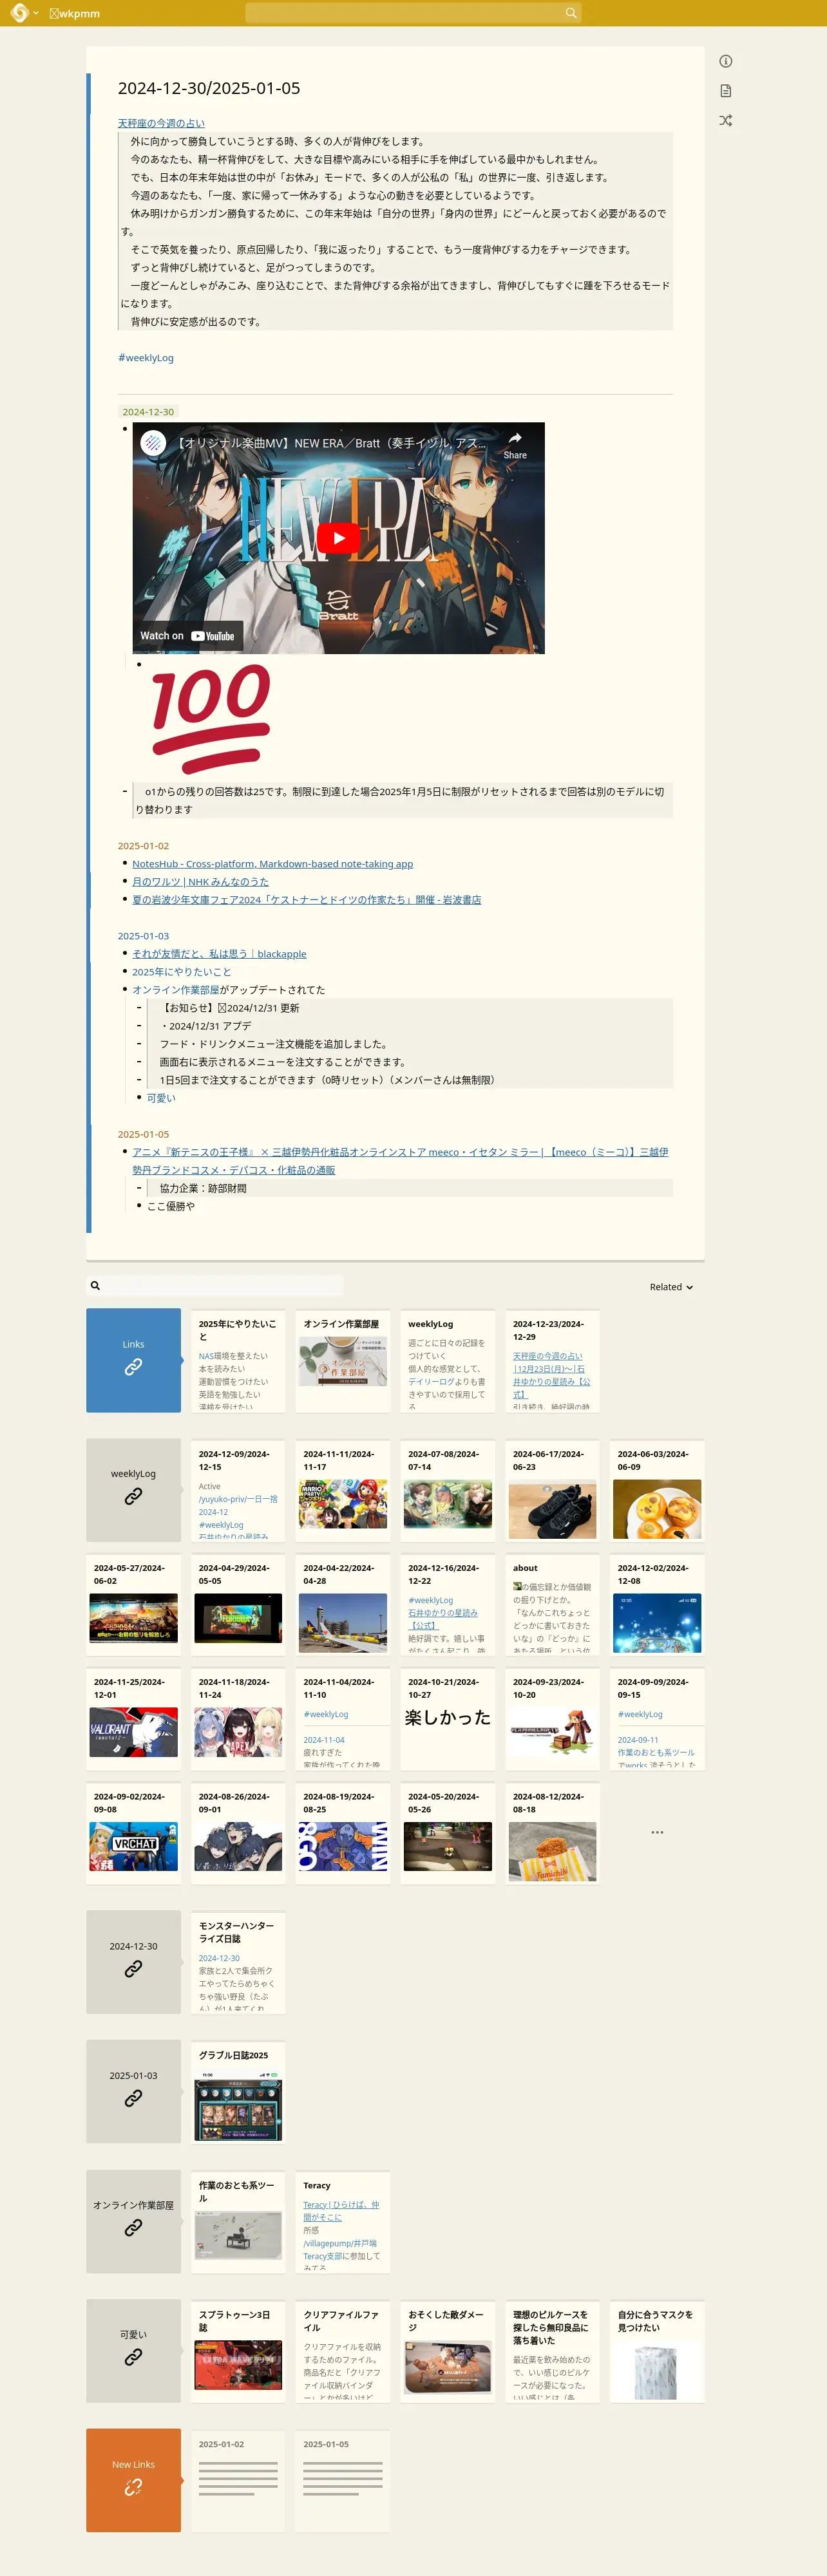Click the search magnifier icon in header
The height and width of the screenshot is (2576, 827).
571,13
